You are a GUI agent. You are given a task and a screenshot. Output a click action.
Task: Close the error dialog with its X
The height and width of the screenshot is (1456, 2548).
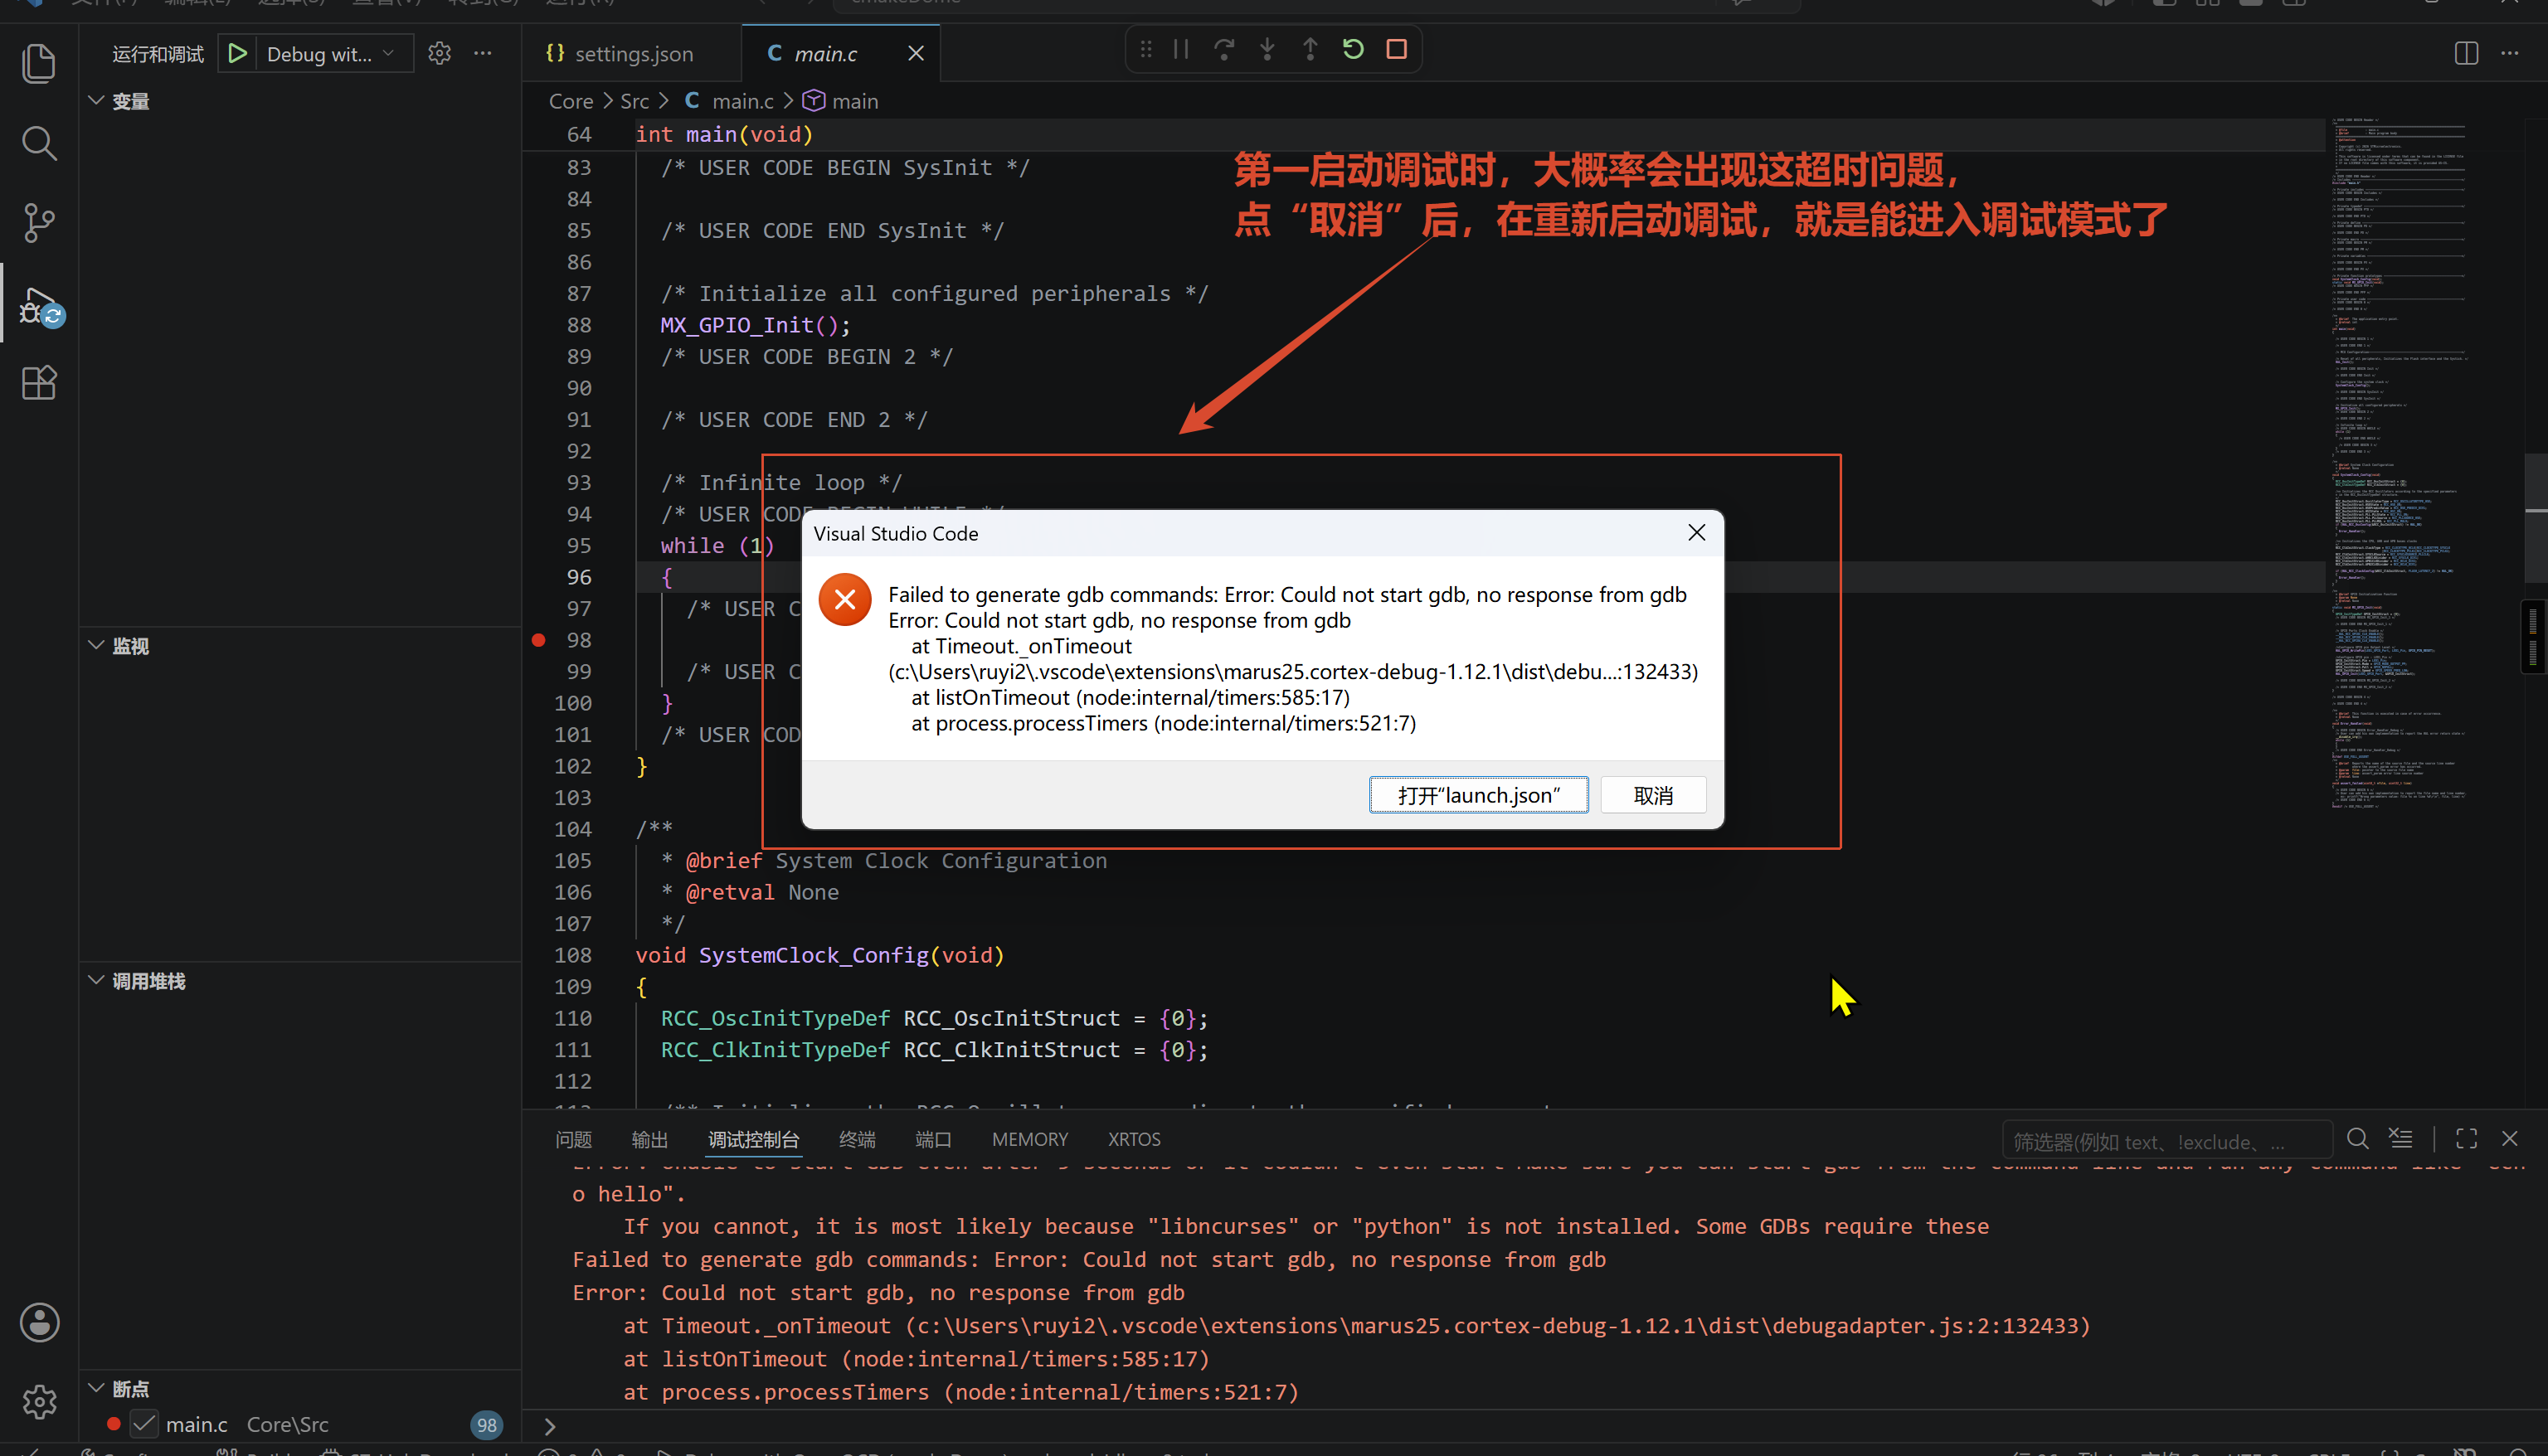(x=1697, y=533)
